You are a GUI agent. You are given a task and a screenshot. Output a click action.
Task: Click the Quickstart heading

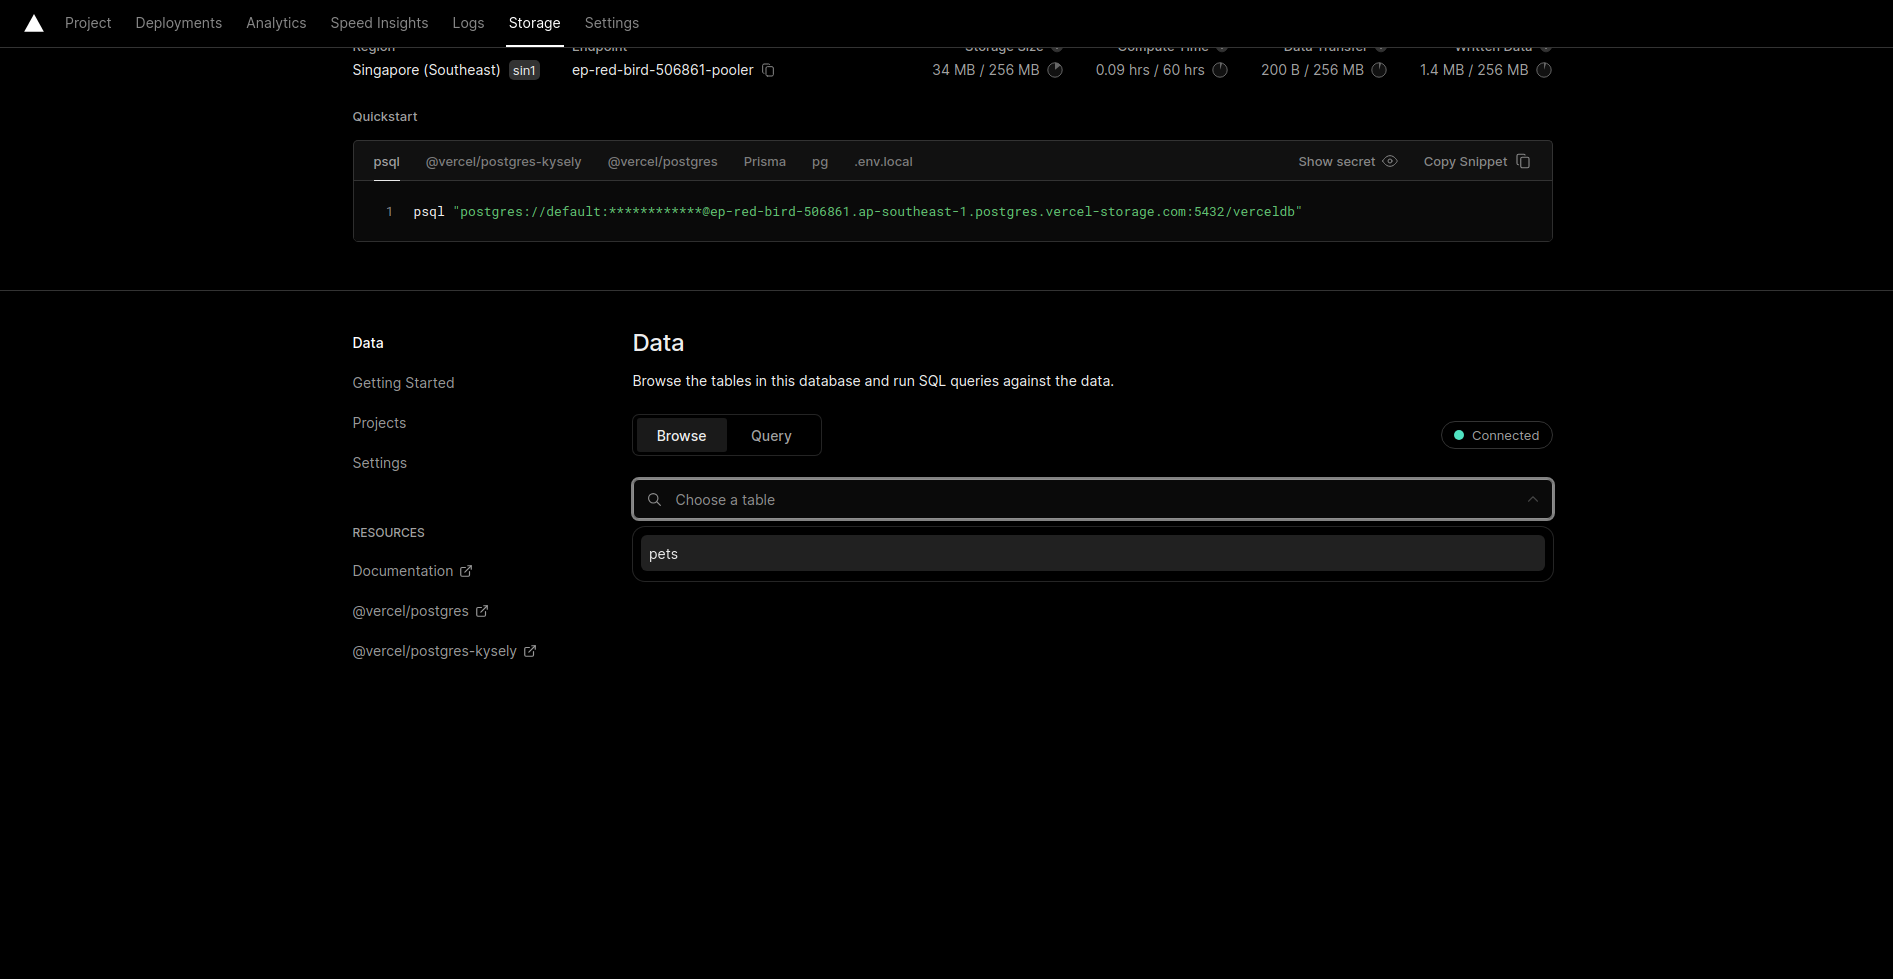point(385,117)
